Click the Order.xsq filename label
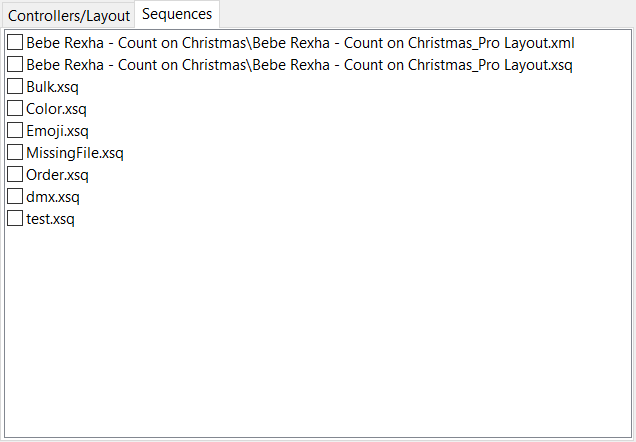Viewport: 636px width, 442px height. coord(57,175)
